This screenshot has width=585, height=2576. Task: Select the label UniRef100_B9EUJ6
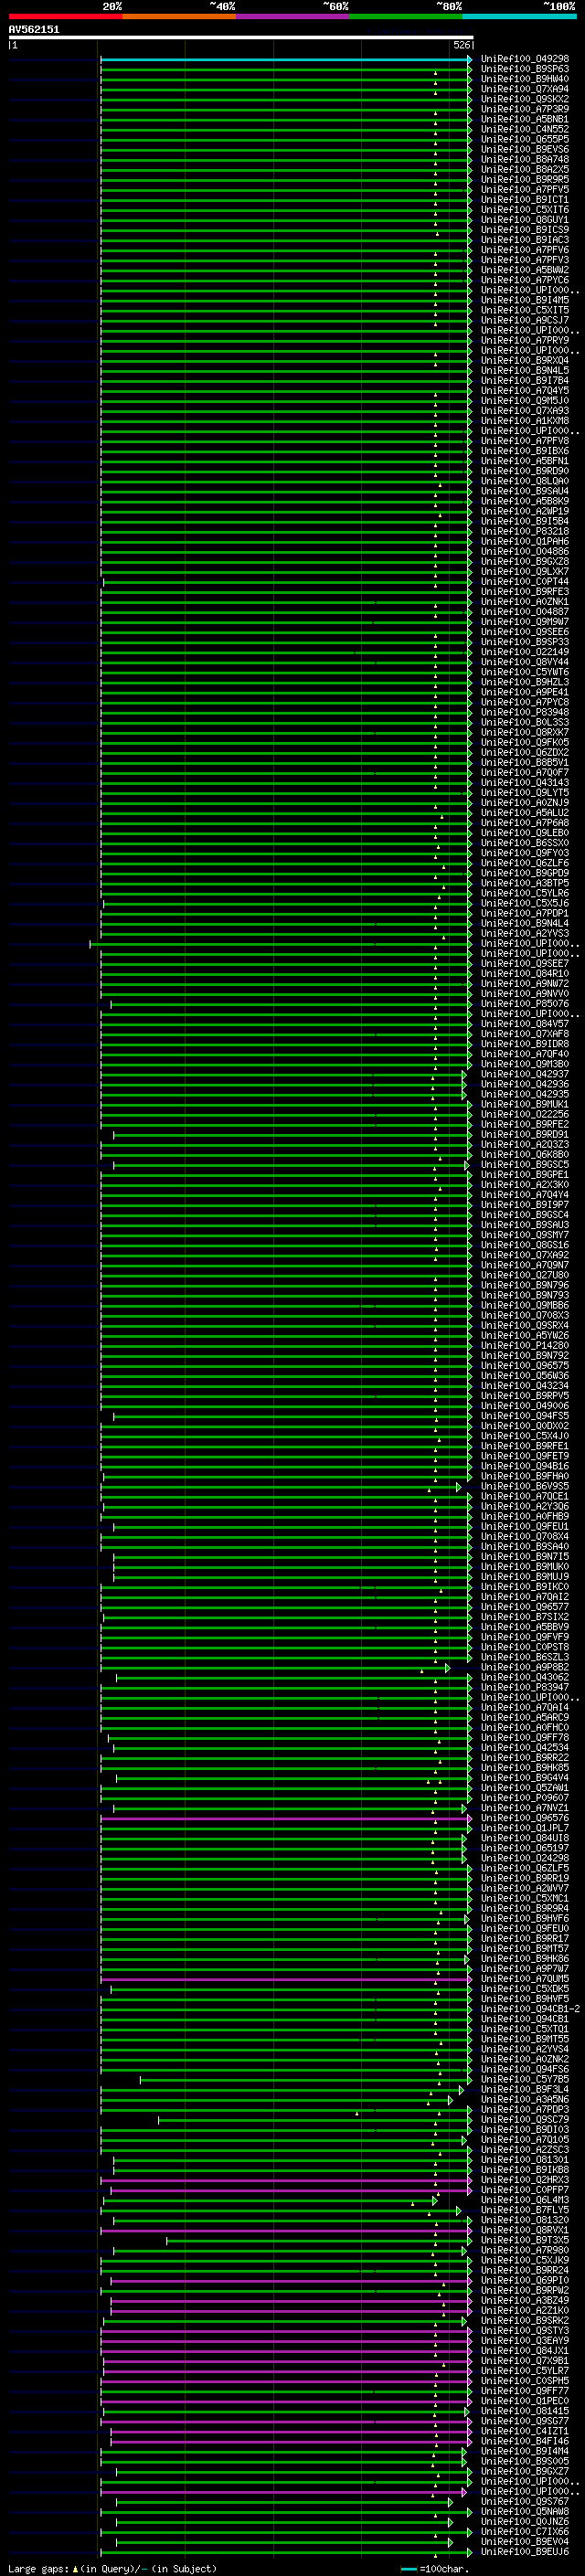[525, 2551]
